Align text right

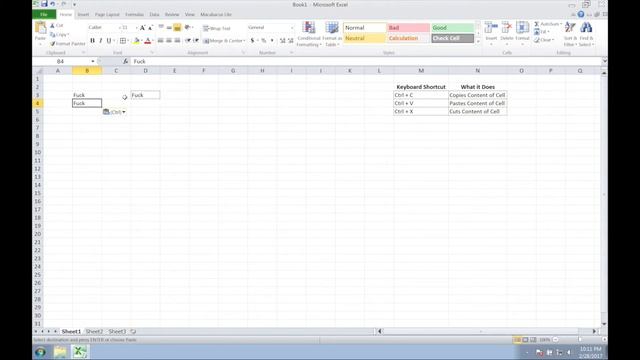(x=177, y=40)
